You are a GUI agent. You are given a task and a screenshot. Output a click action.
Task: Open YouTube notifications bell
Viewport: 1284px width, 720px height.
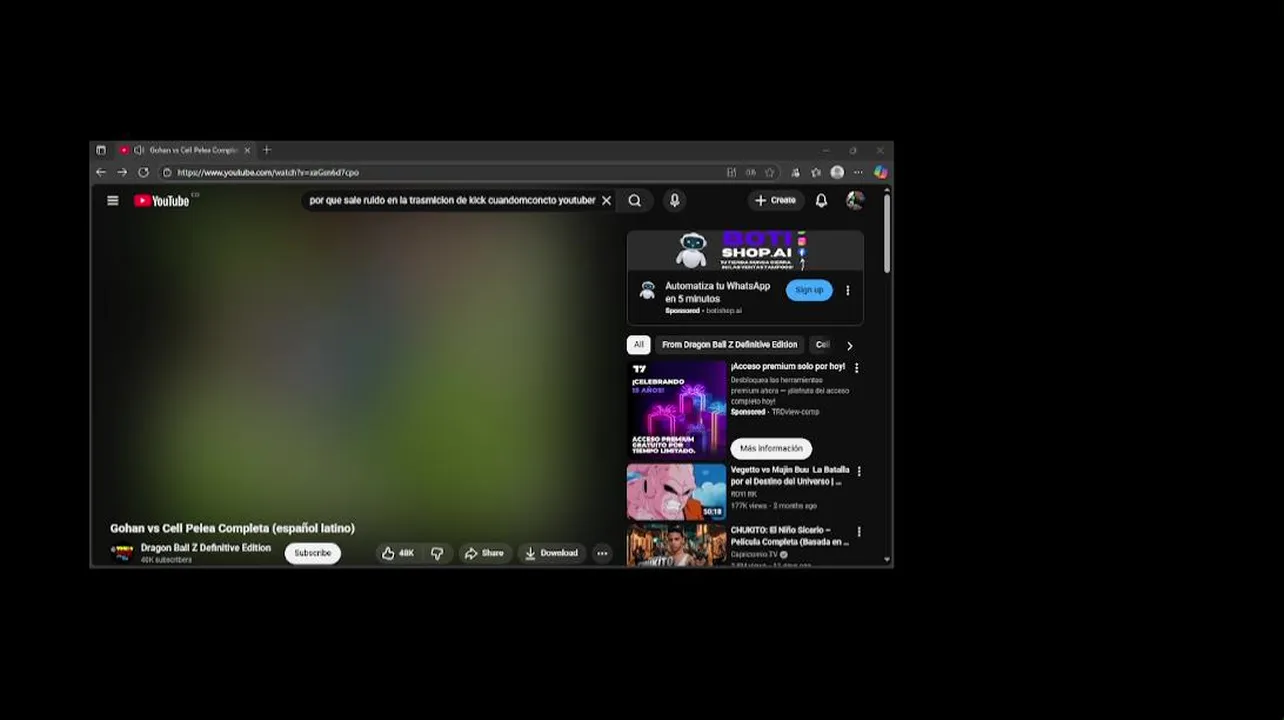point(821,200)
